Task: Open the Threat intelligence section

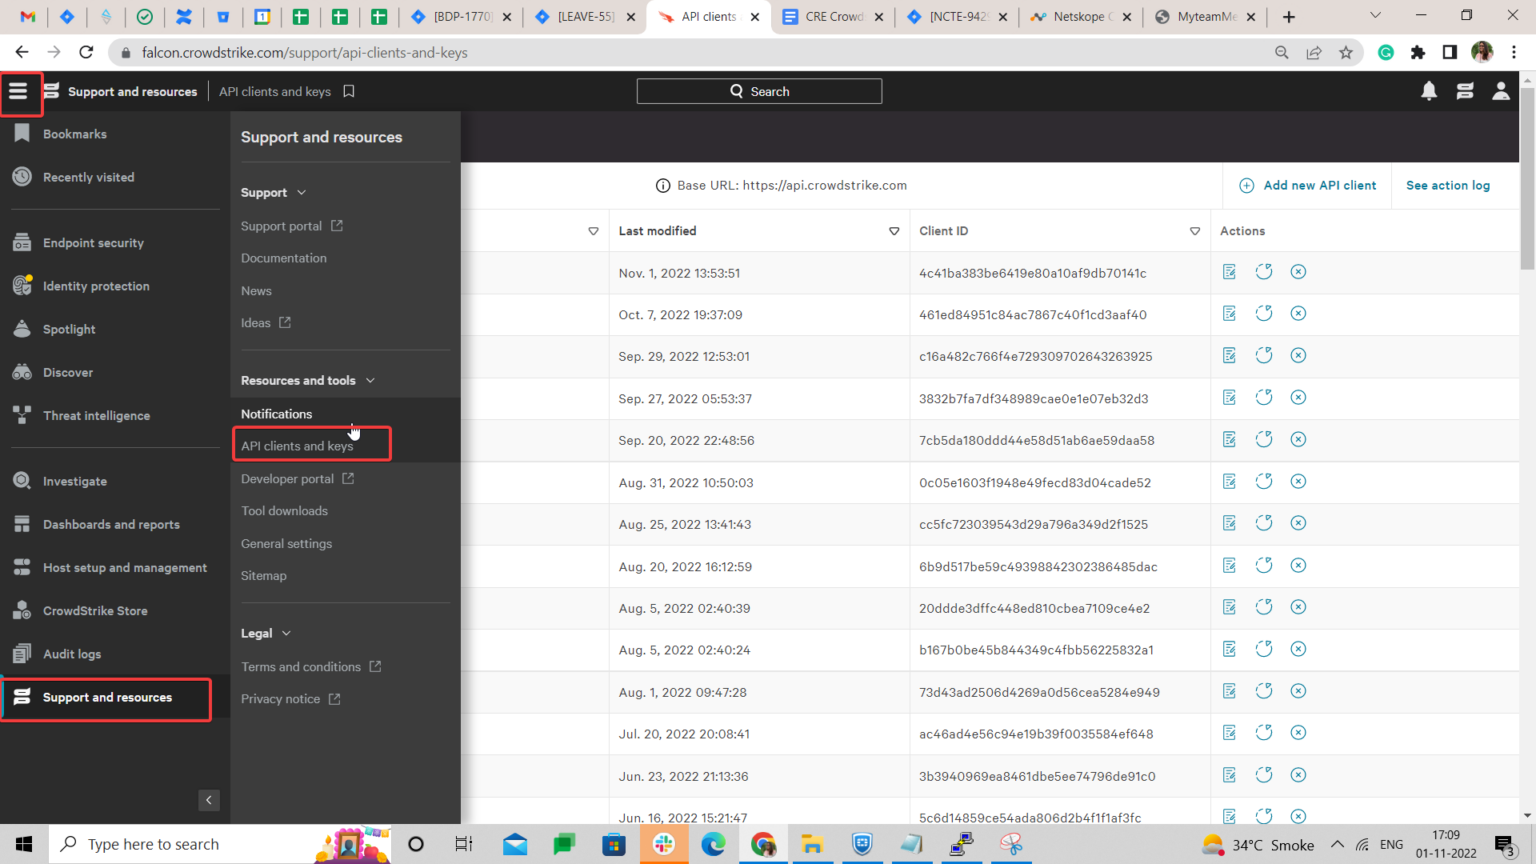Action: pos(94,415)
